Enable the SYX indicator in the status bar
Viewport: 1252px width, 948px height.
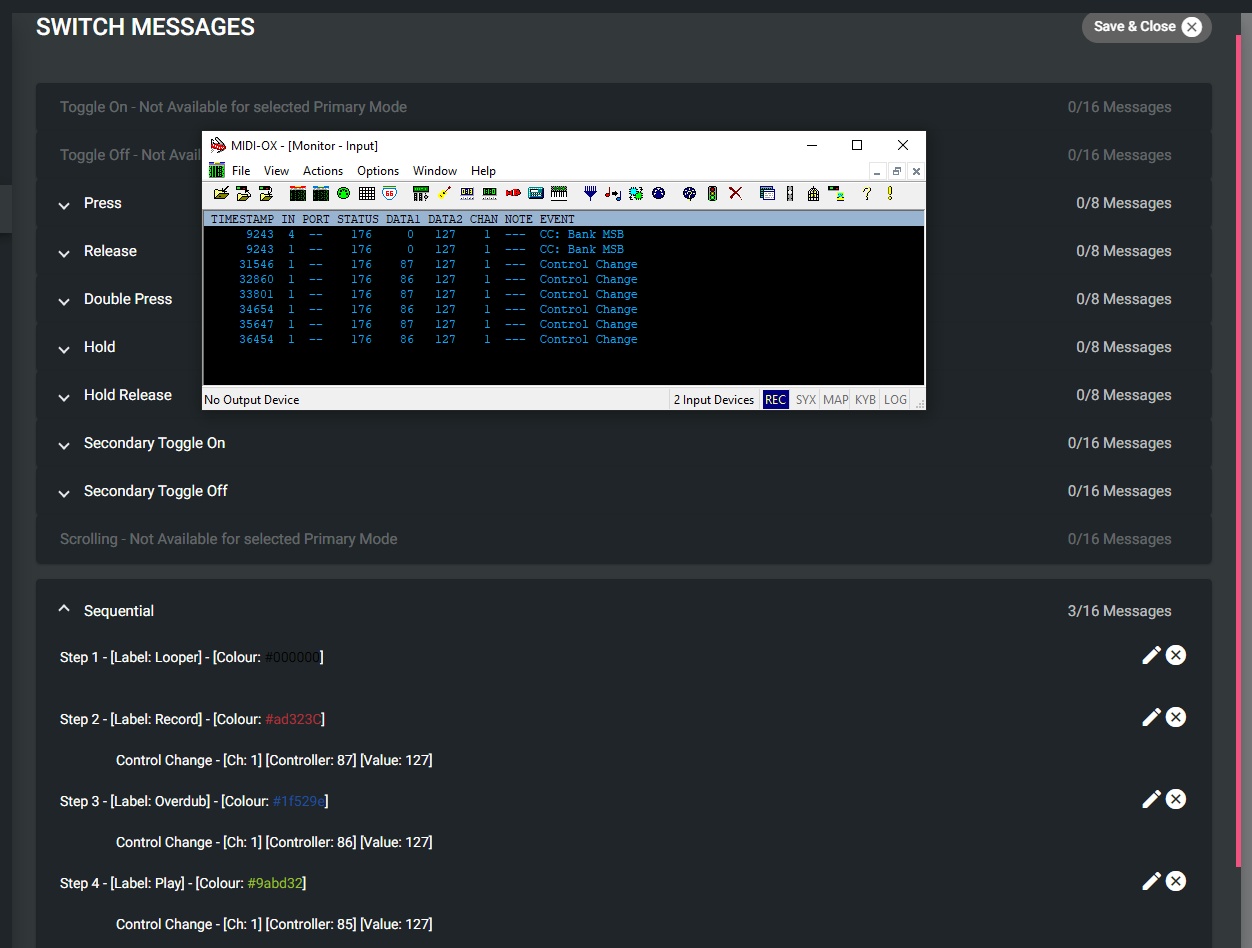point(806,399)
